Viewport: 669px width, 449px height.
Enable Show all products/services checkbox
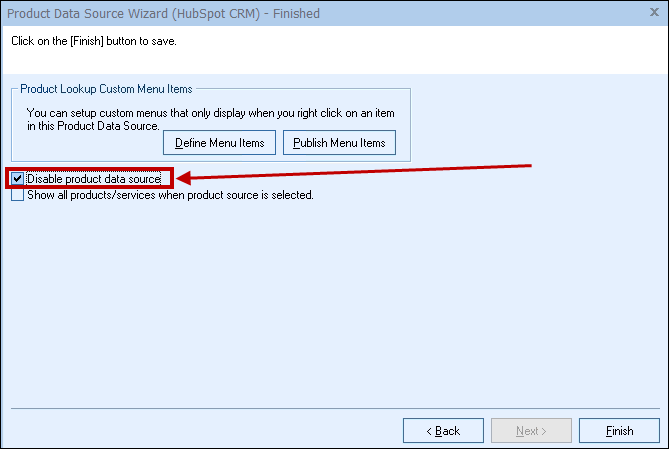(18, 195)
